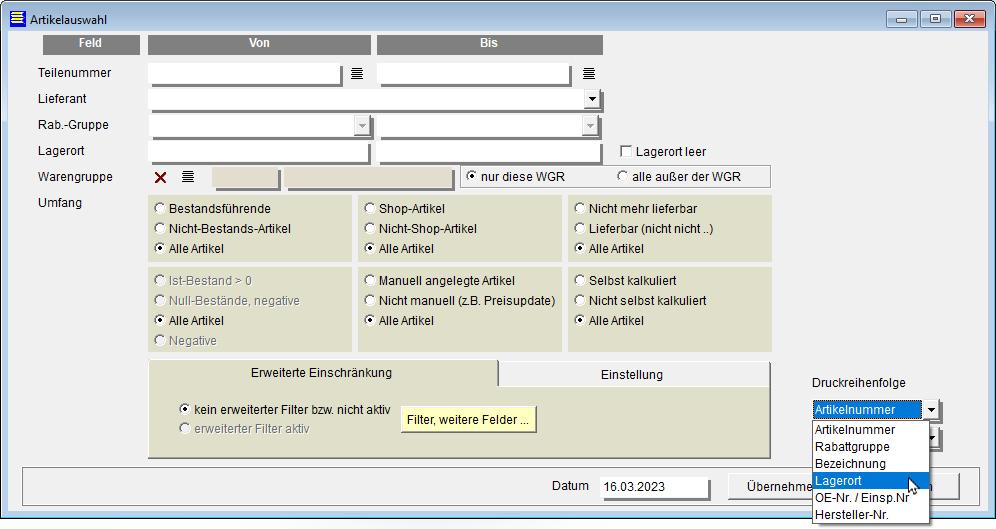Image resolution: width=996 pixels, height=529 pixels.
Task: Choose OE-Nr. / Einsp.Nr in list
Action: click(x=871, y=498)
